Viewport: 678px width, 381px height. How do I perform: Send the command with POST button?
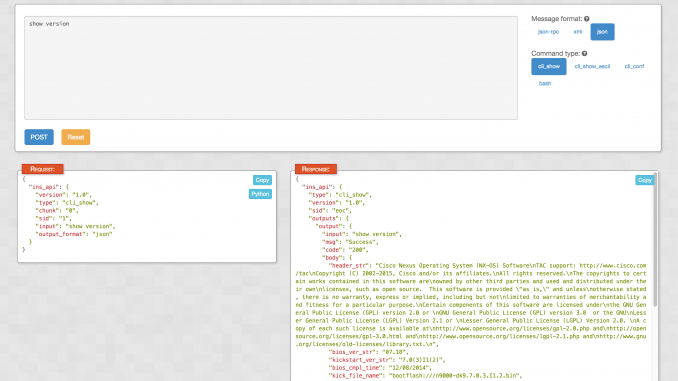[x=39, y=137]
